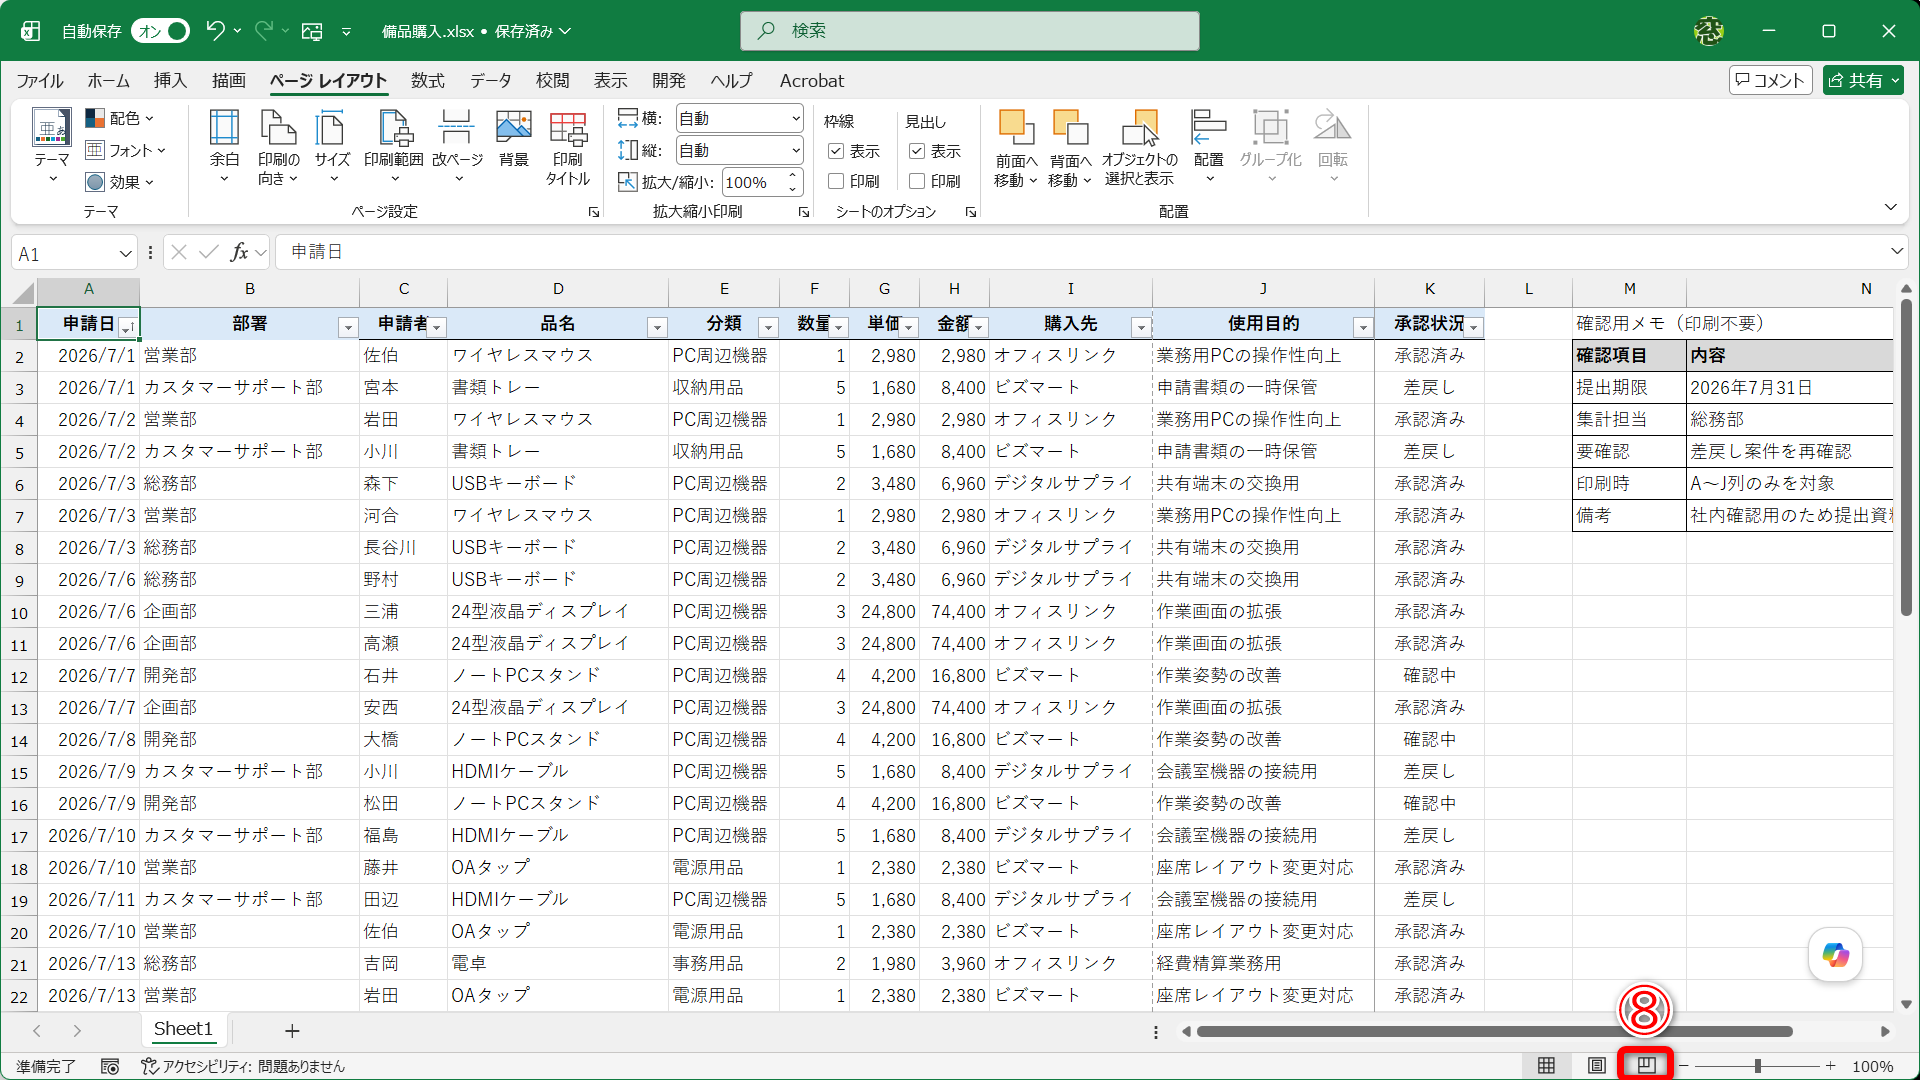1920x1080 pixels.
Task: Click the macro record status bar icon
Action: coord(110,1067)
